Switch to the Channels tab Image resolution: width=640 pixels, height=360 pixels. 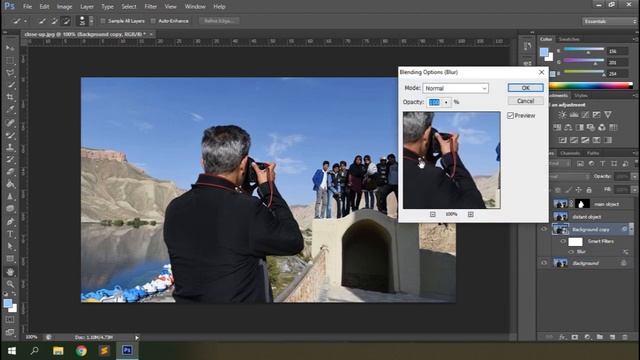570,153
